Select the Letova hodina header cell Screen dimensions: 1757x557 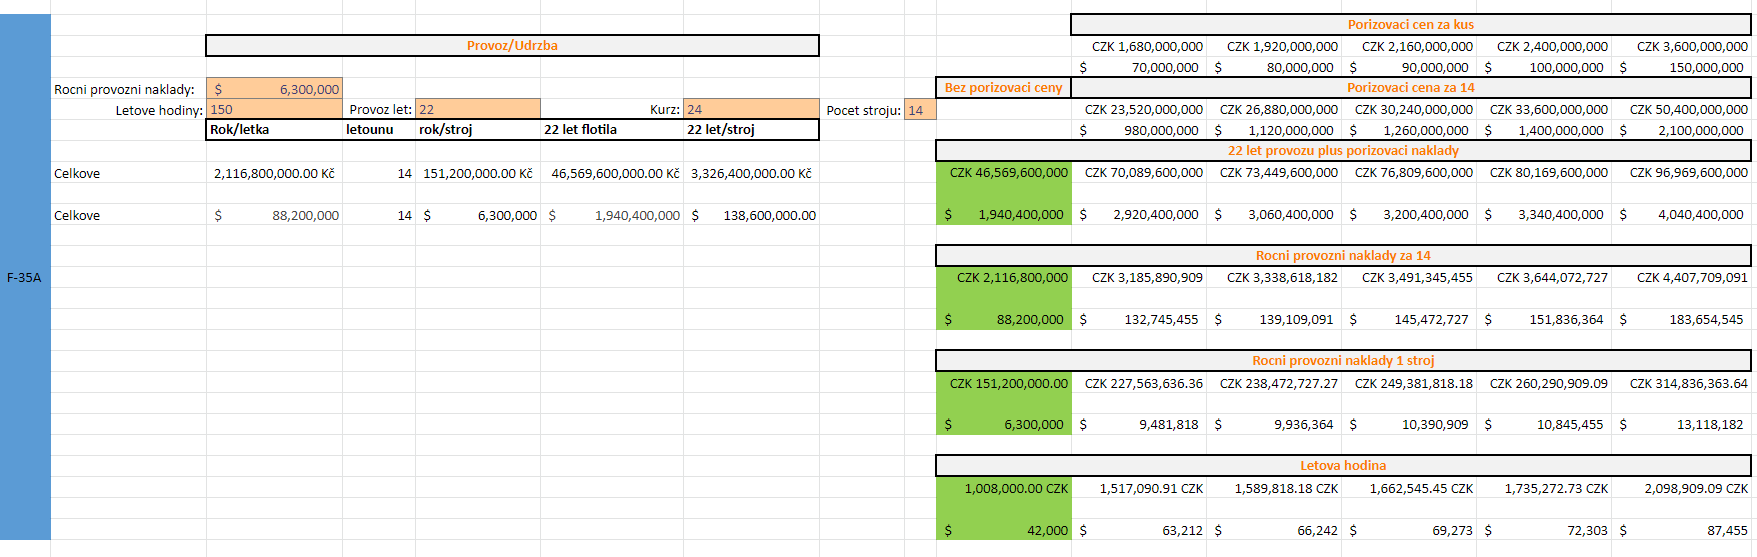pos(1343,466)
